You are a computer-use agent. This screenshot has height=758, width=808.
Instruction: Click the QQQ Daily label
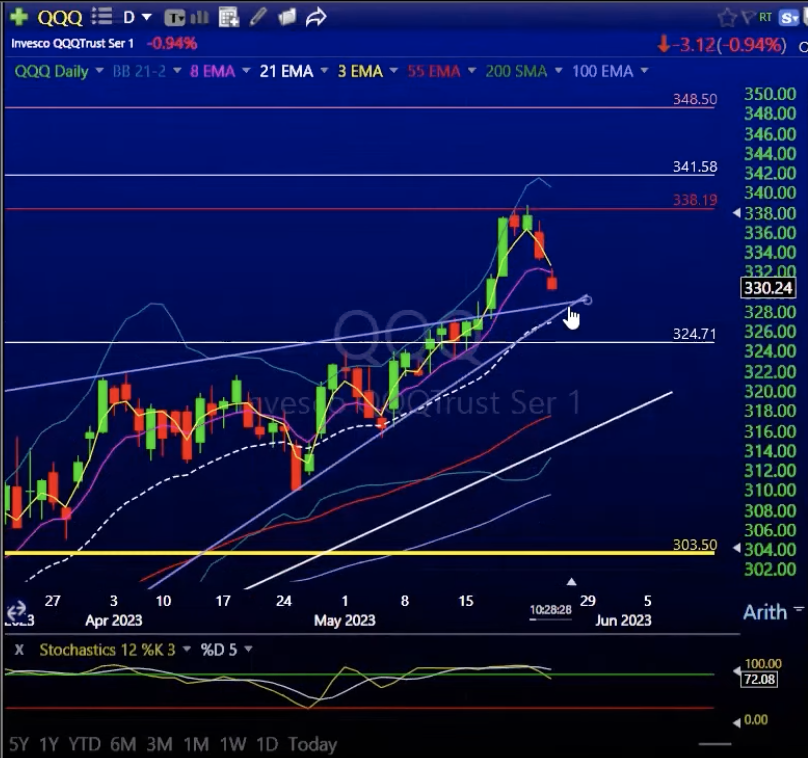coord(52,71)
